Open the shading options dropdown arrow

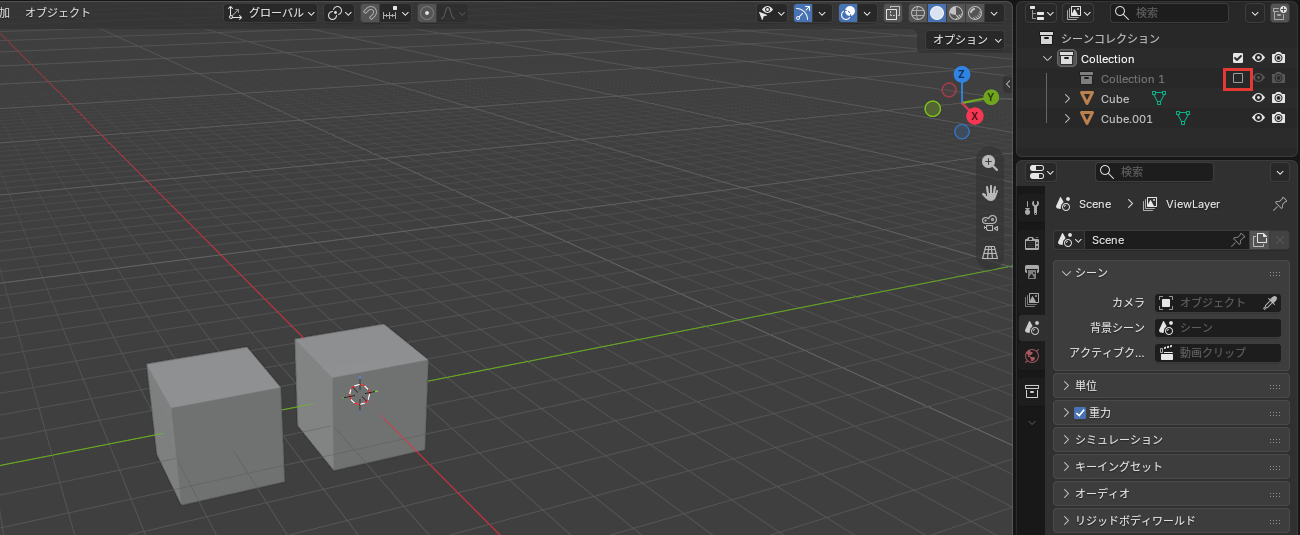994,13
